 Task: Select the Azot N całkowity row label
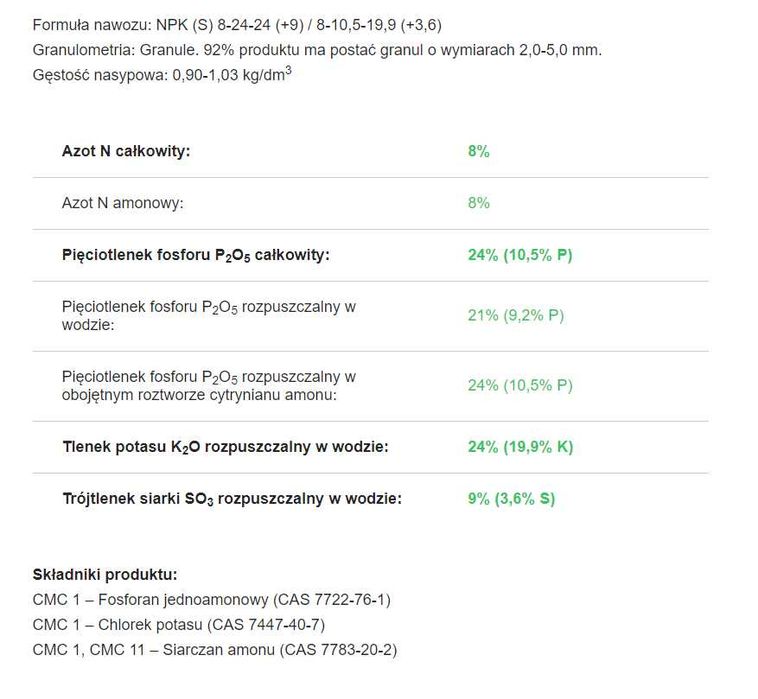tap(126, 151)
